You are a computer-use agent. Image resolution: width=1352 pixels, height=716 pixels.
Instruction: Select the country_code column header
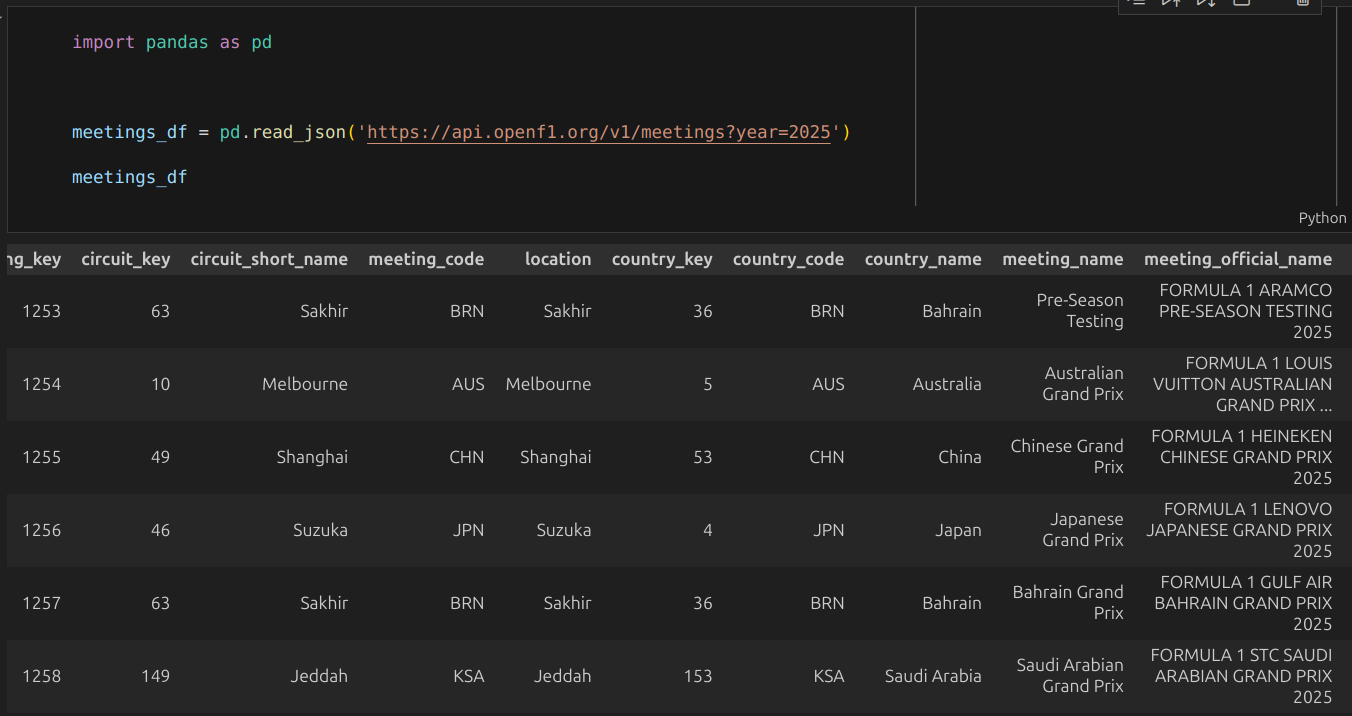[x=788, y=259]
